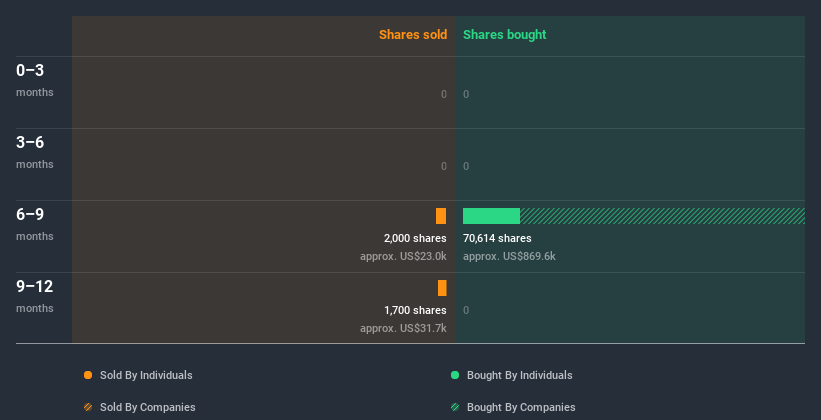Screen dimensions: 821x420
Task: Click the approx. US$23.0k amount
Action: (403, 257)
